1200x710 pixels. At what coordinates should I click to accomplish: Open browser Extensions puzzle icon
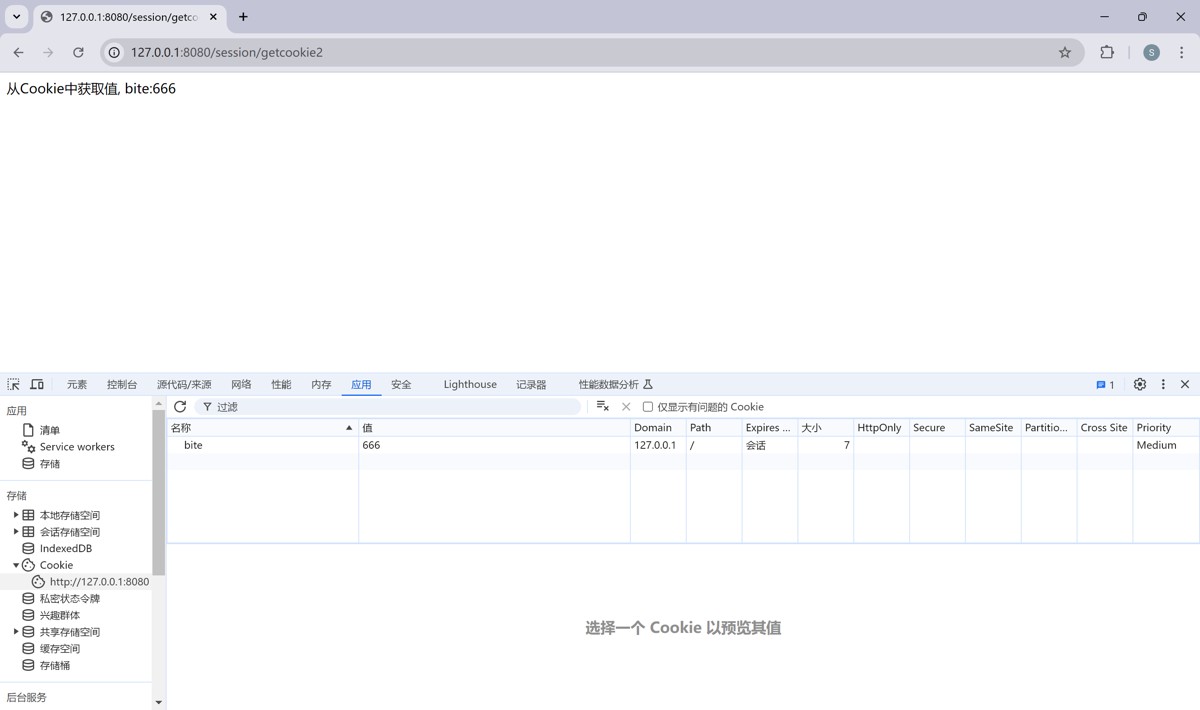pos(1107,52)
